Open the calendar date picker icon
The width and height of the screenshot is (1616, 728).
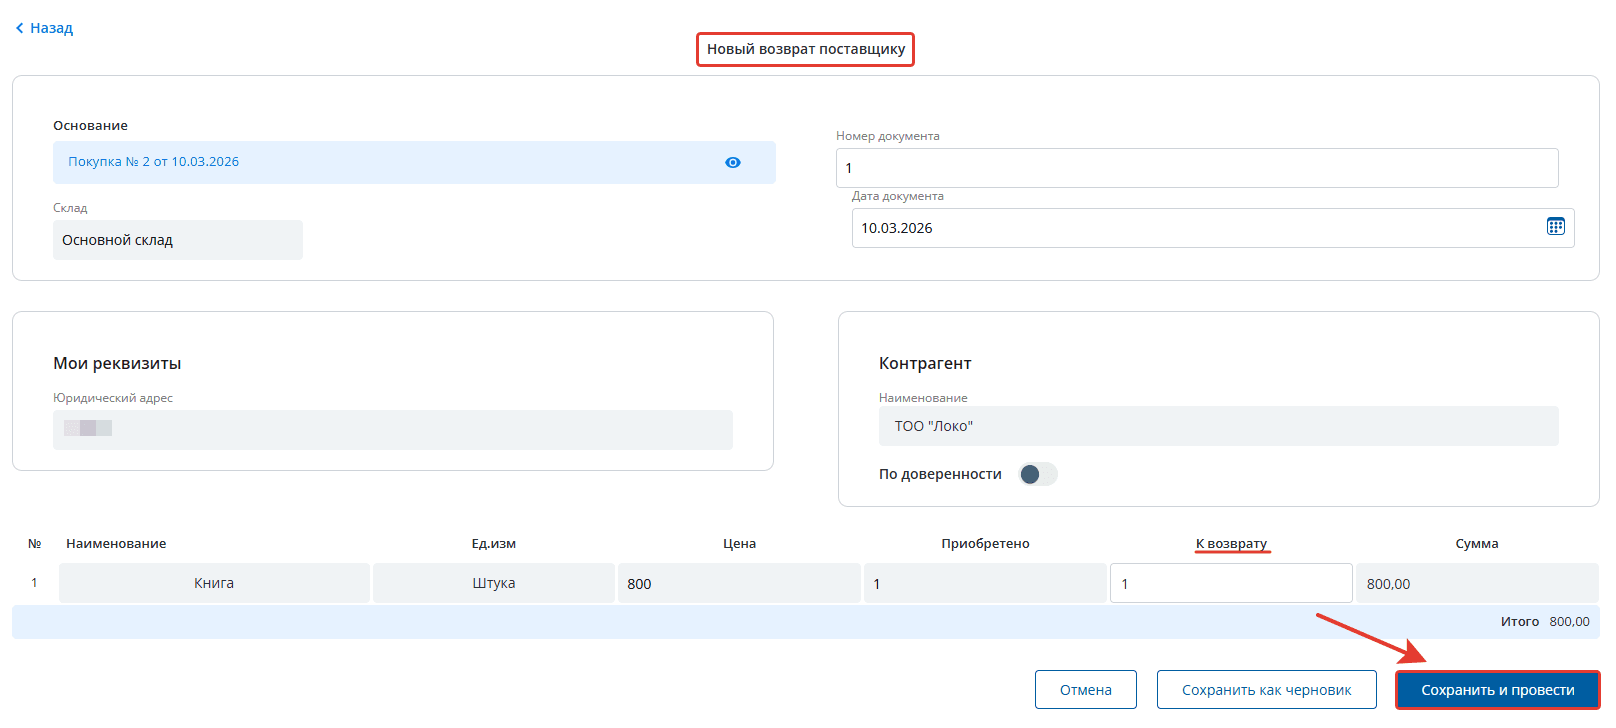[x=1555, y=227]
